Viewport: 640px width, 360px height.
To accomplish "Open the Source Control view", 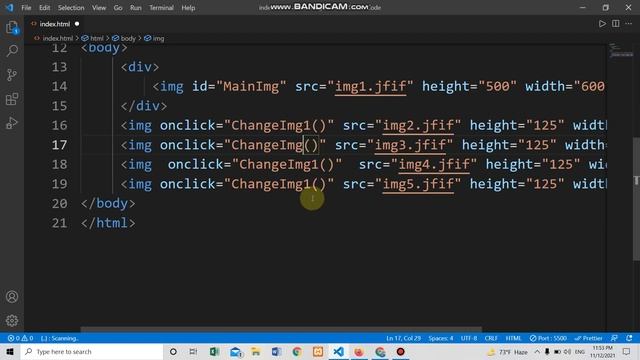I will tap(12, 75).
